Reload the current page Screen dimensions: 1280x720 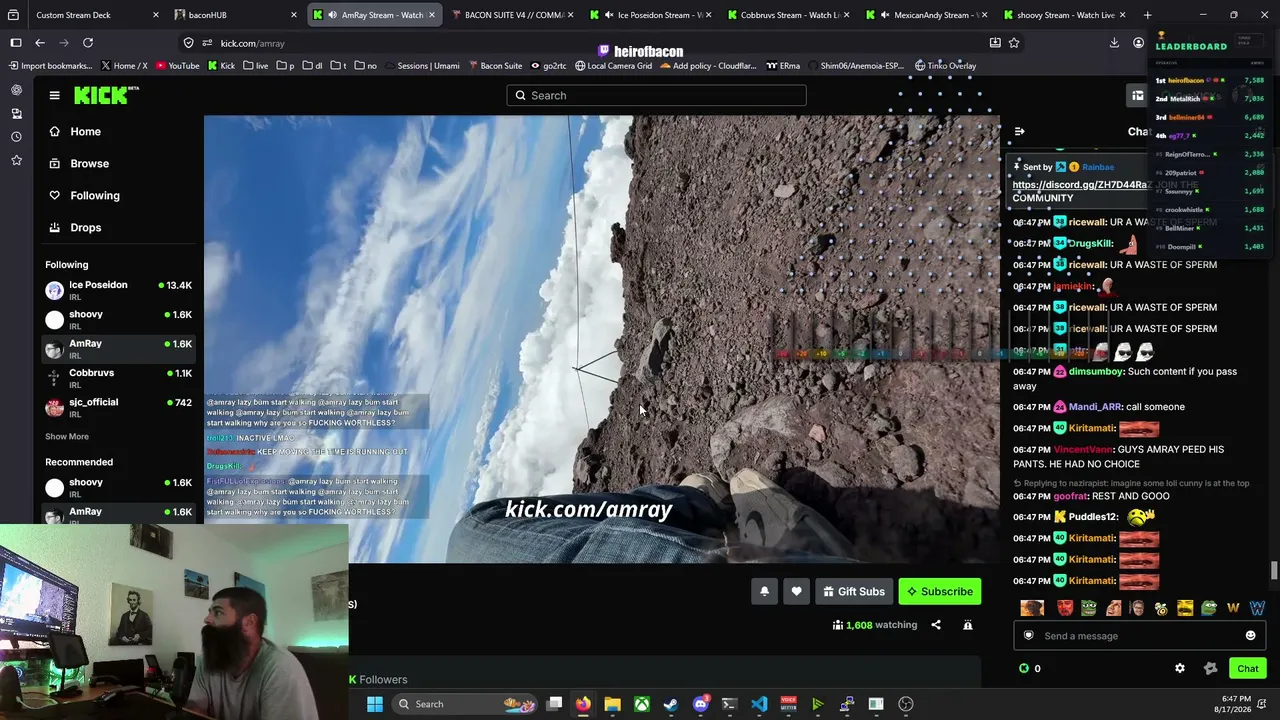pos(88,43)
